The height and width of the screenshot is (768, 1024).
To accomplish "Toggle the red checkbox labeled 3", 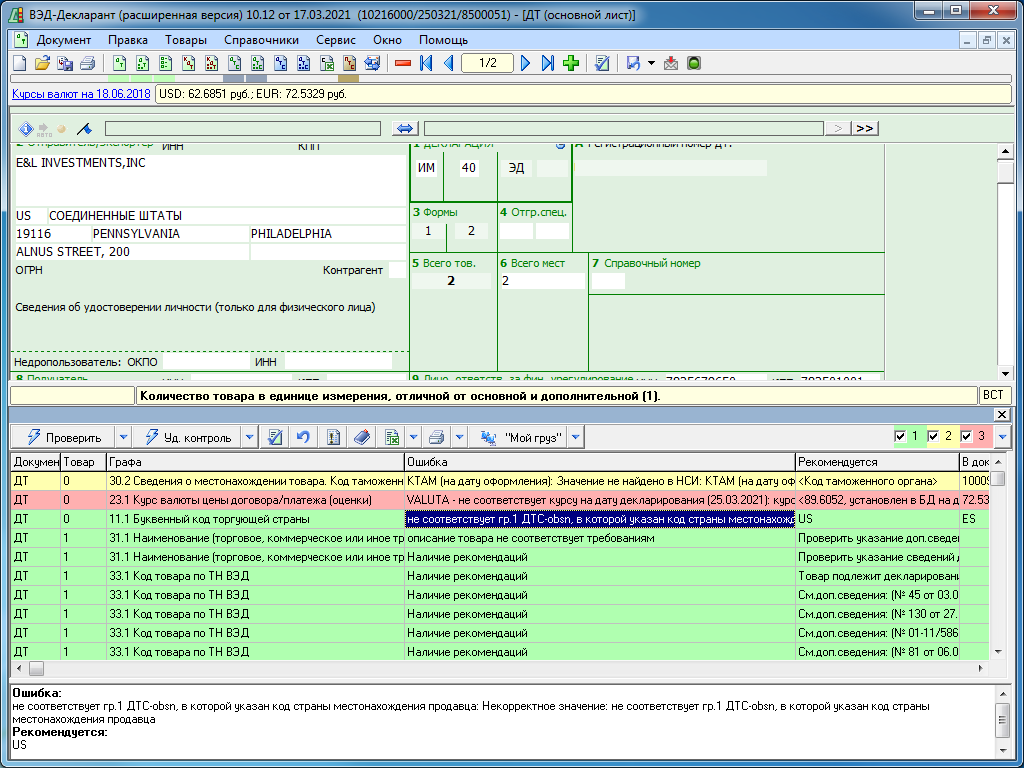I will click(966, 437).
